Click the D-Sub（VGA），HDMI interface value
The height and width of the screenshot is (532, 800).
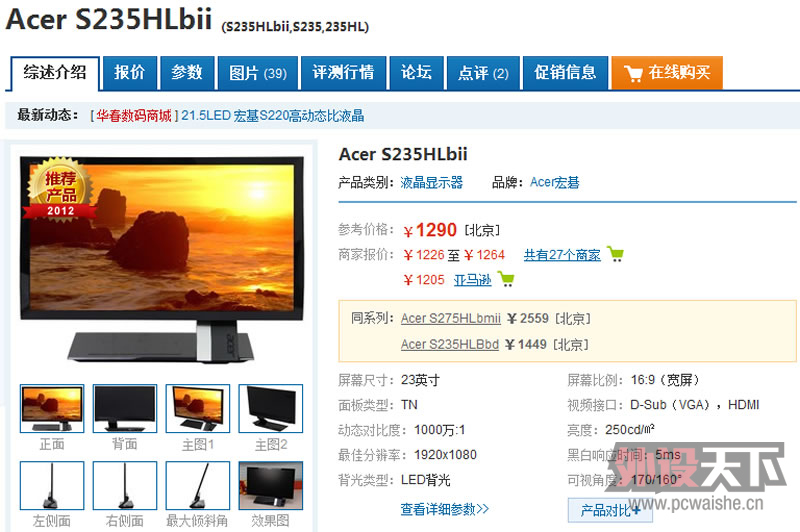695,405
